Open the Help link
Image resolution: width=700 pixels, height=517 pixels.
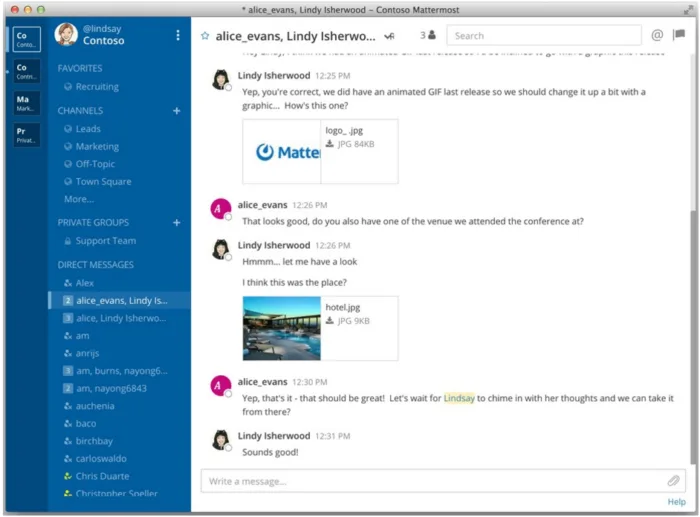point(676,502)
